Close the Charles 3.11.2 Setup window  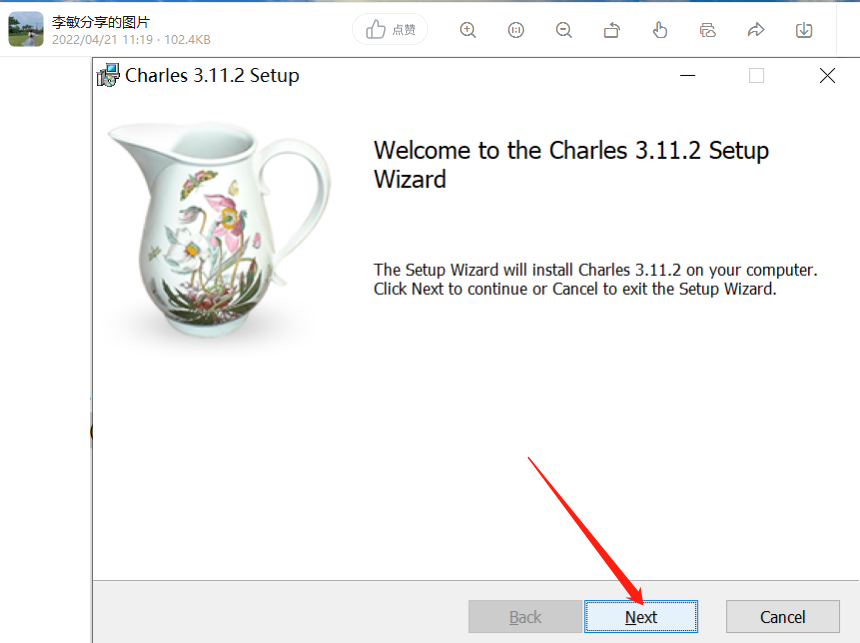827,75
